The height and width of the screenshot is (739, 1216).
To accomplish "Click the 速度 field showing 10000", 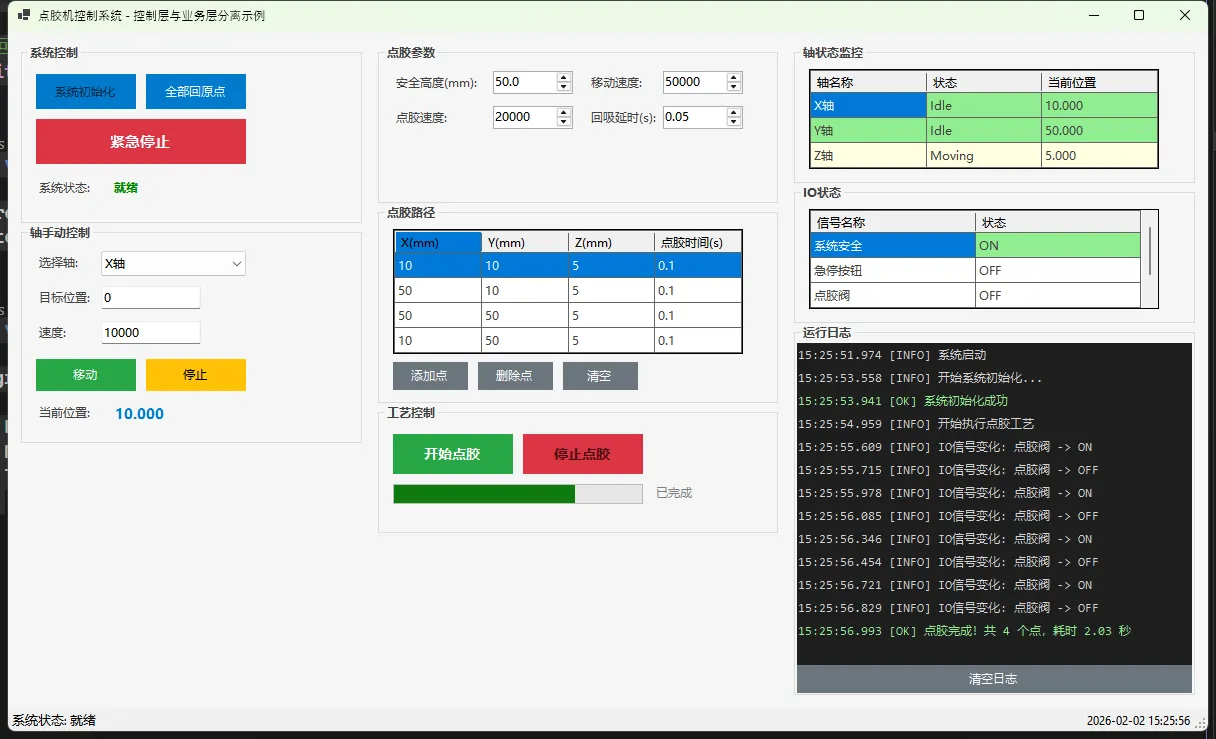I will pos(150,333).
